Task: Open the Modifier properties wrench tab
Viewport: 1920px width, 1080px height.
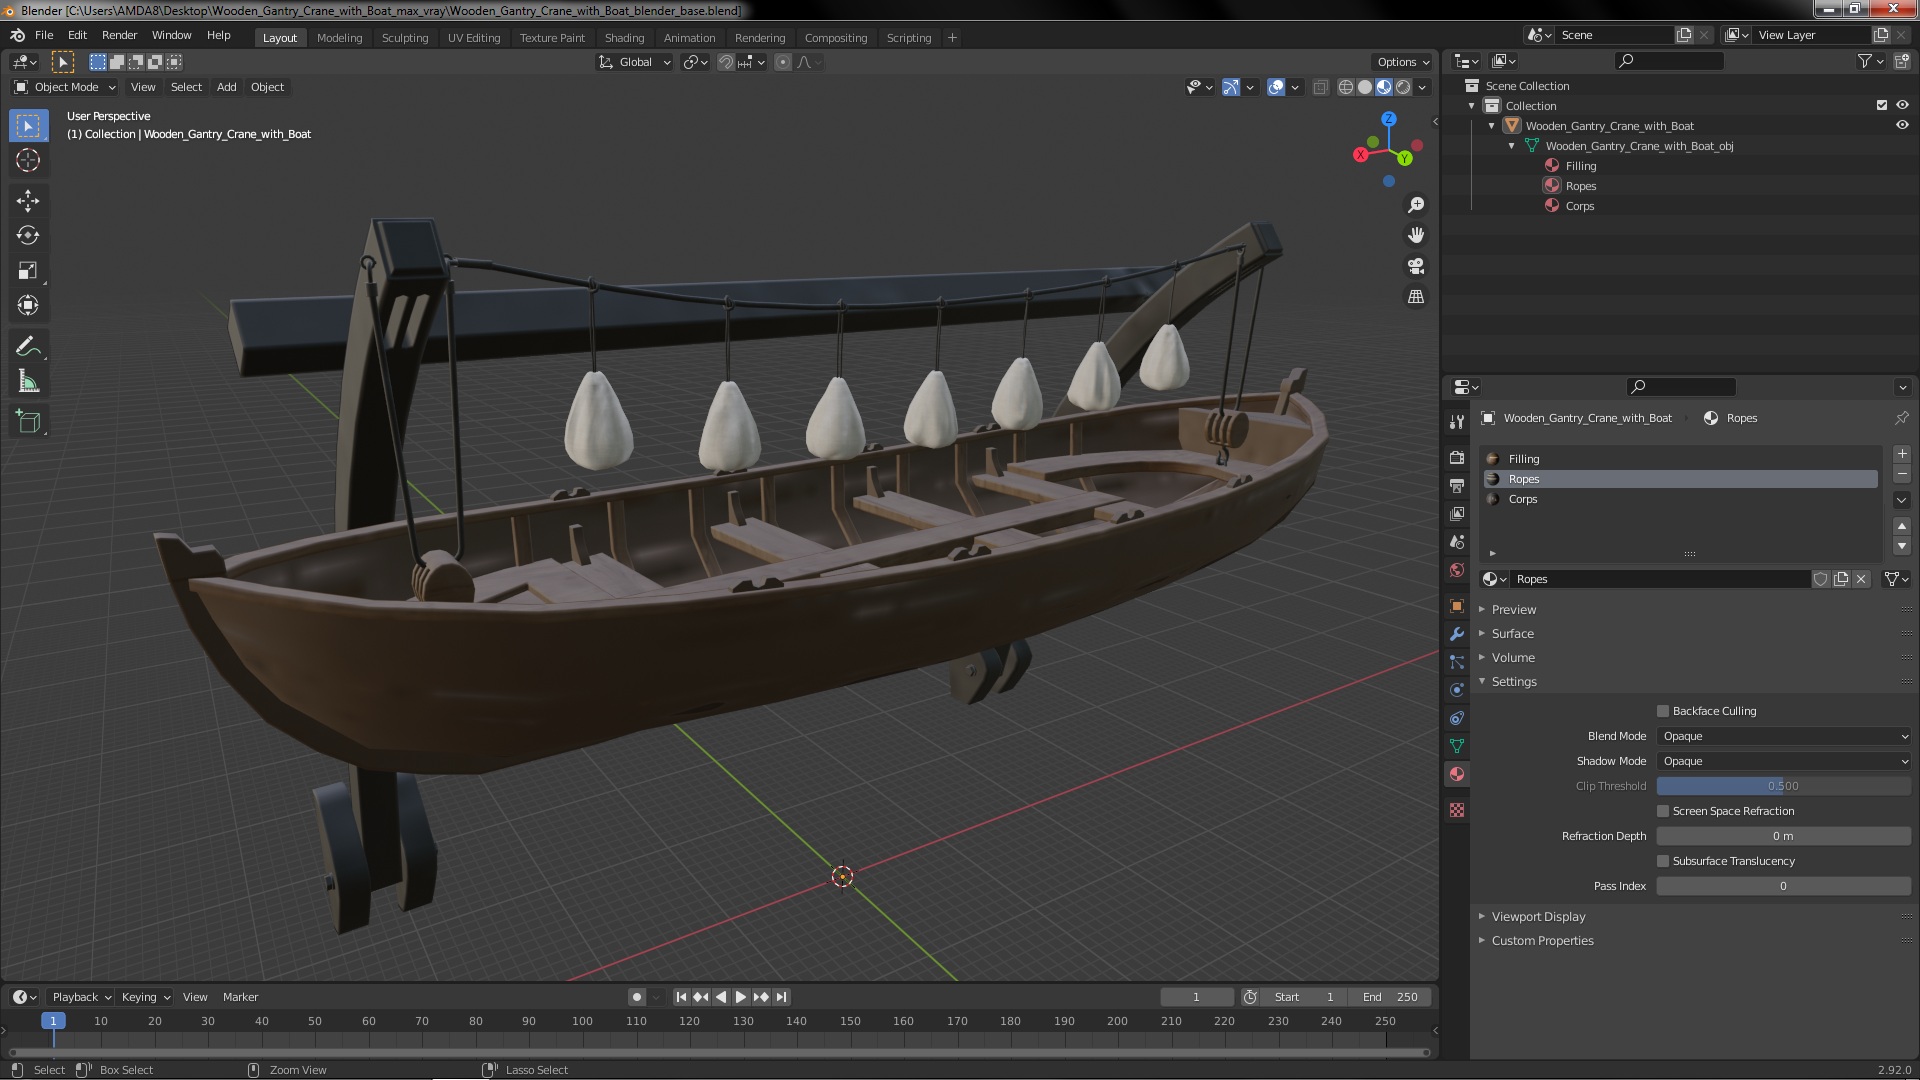Action: point(1457,634)
